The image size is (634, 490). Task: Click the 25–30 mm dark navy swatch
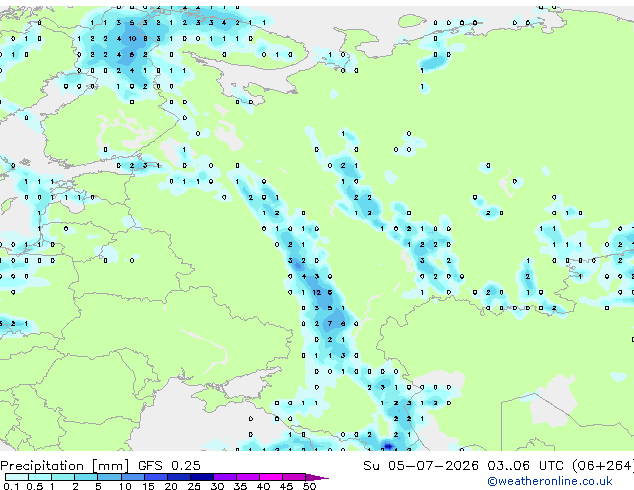tap(202, 477)
